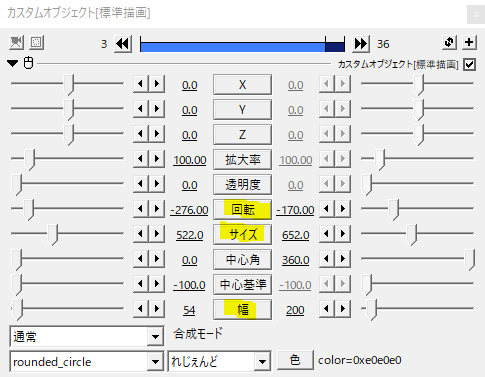Click the camera control icon at top left

coord(16,43)
